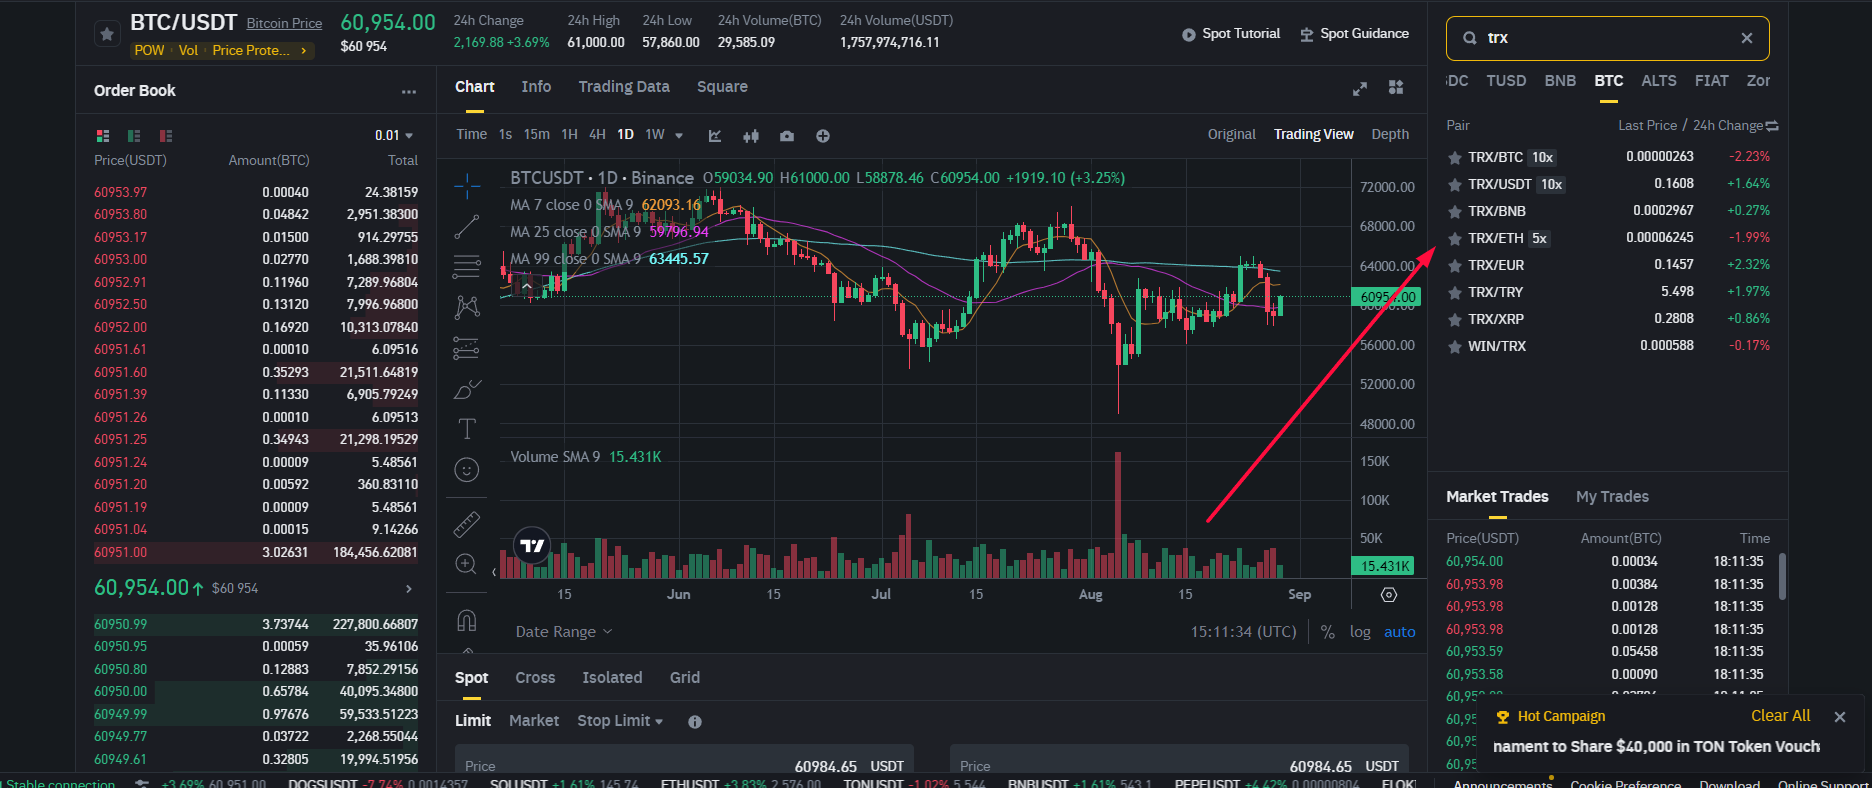Open chart settings gear icon
This screenshot has height=788, width=1872.
1389,594
